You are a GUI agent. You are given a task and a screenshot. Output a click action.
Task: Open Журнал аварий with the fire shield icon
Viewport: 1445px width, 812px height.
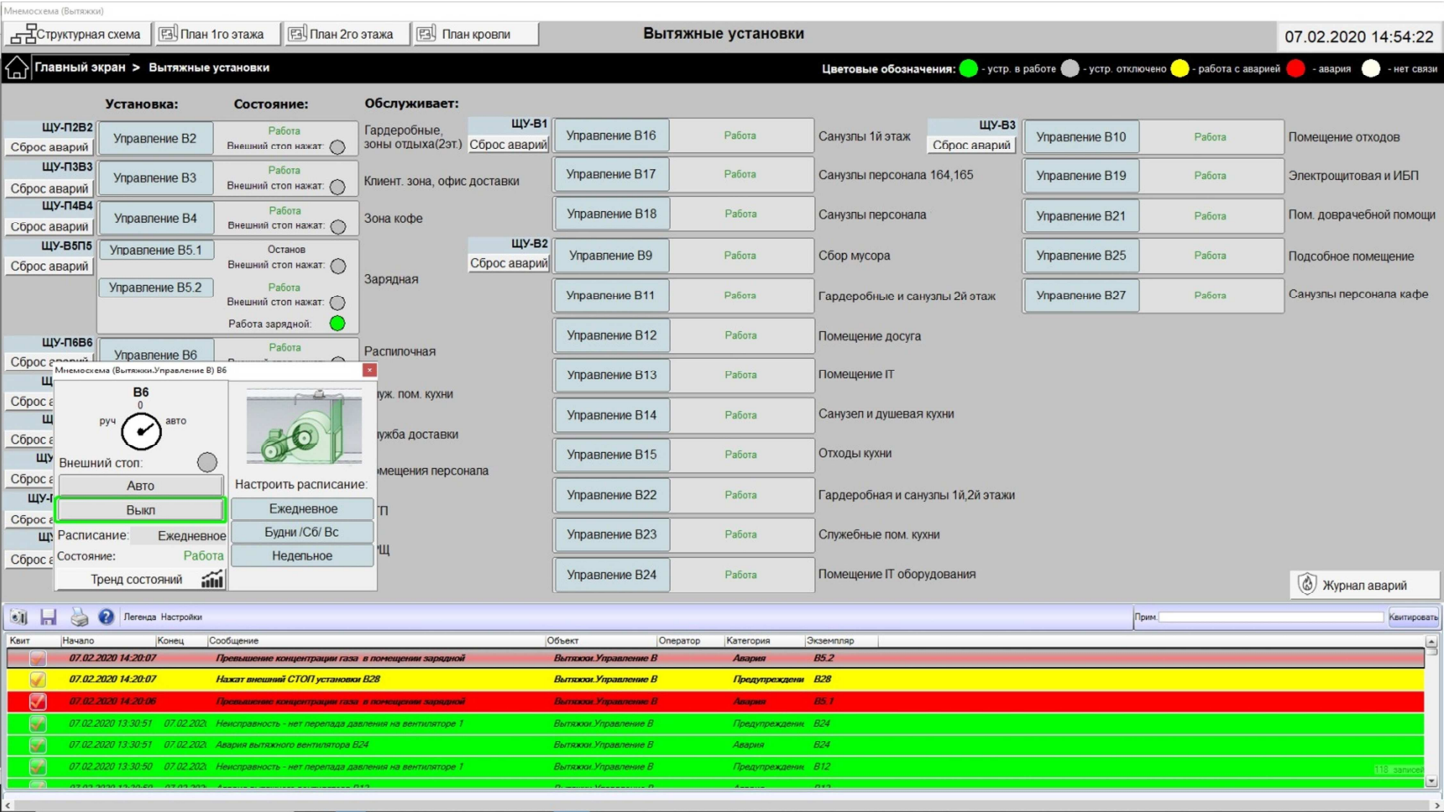pyautogui.click(x=1308, y=585)
